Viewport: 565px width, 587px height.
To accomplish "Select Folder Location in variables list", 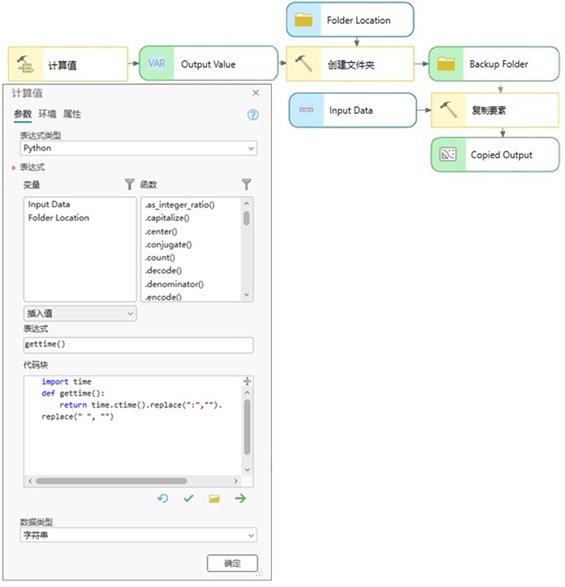I will coord(59,218).
